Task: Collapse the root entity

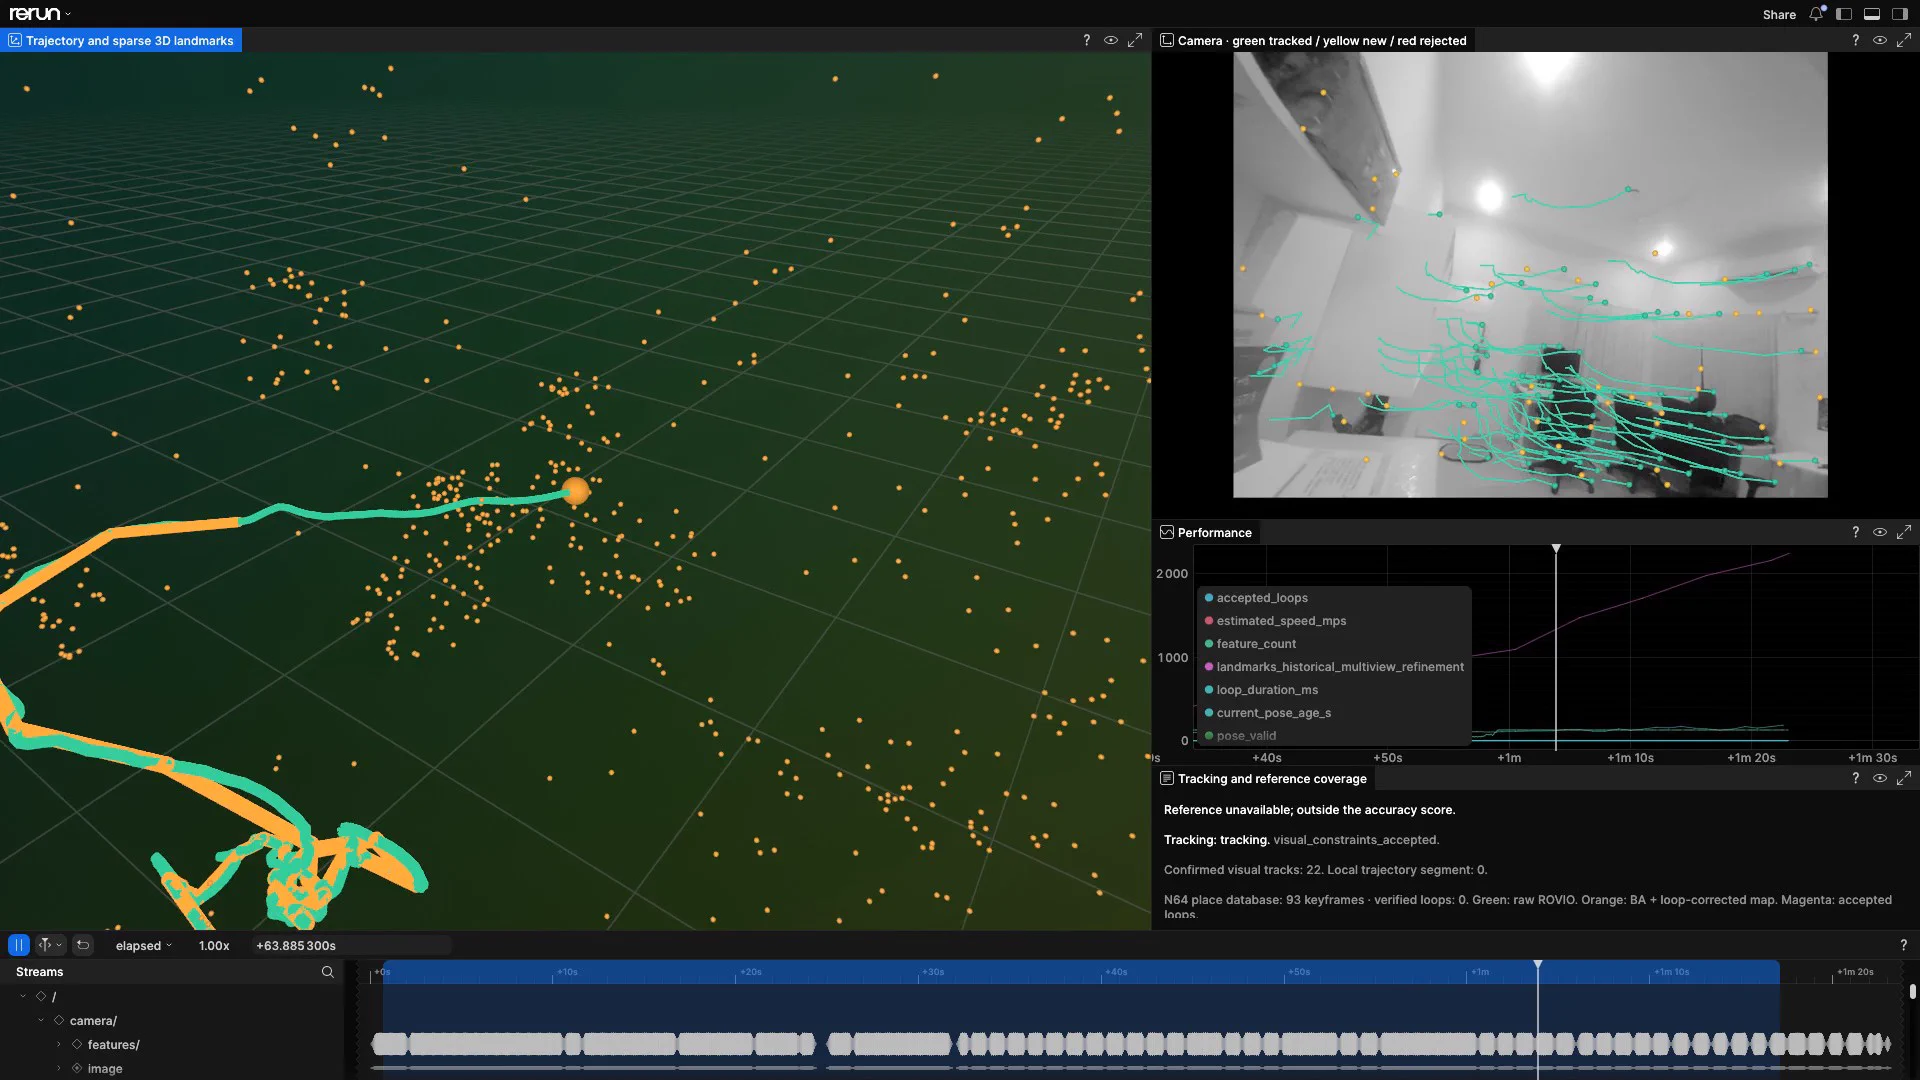Action: coord(23,996)
